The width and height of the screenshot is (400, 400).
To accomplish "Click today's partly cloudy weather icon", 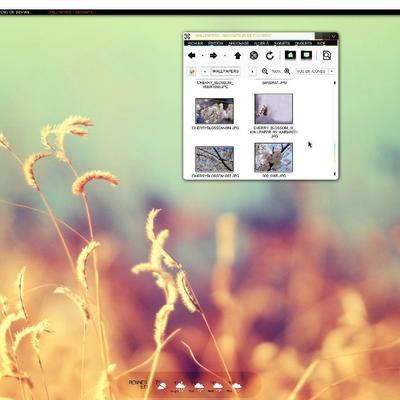I will click(162, 386).
